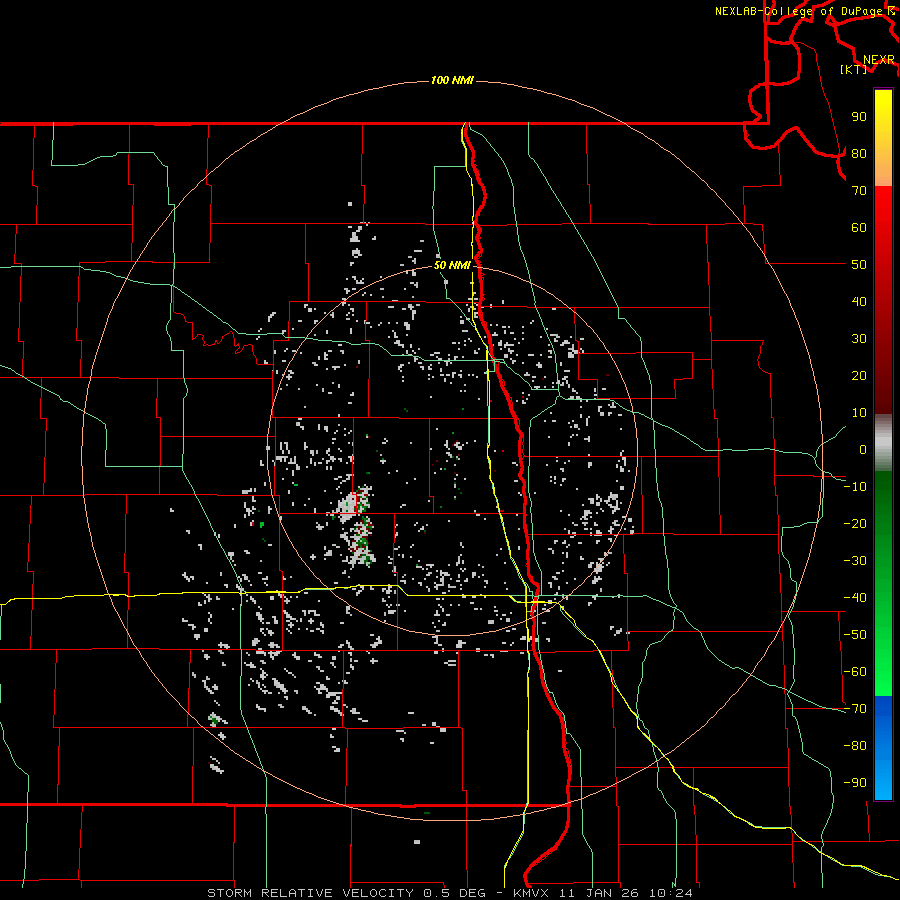Click the -20 value on velocity scale
Screen dimensions: 900x900
[x=855, y=524]
